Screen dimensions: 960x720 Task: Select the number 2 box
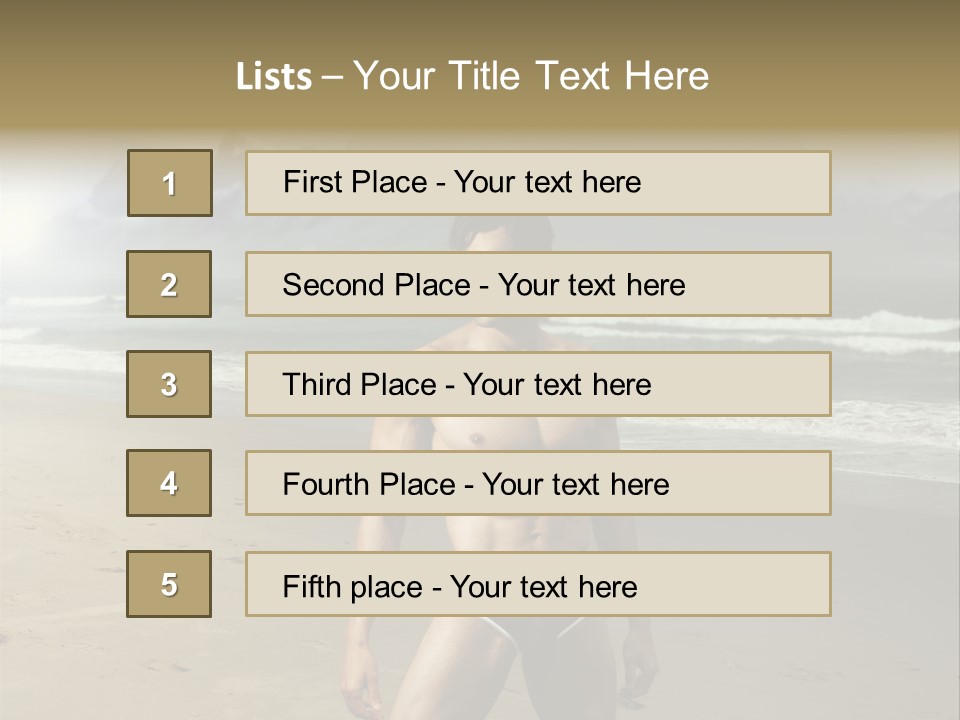[169, 284]
